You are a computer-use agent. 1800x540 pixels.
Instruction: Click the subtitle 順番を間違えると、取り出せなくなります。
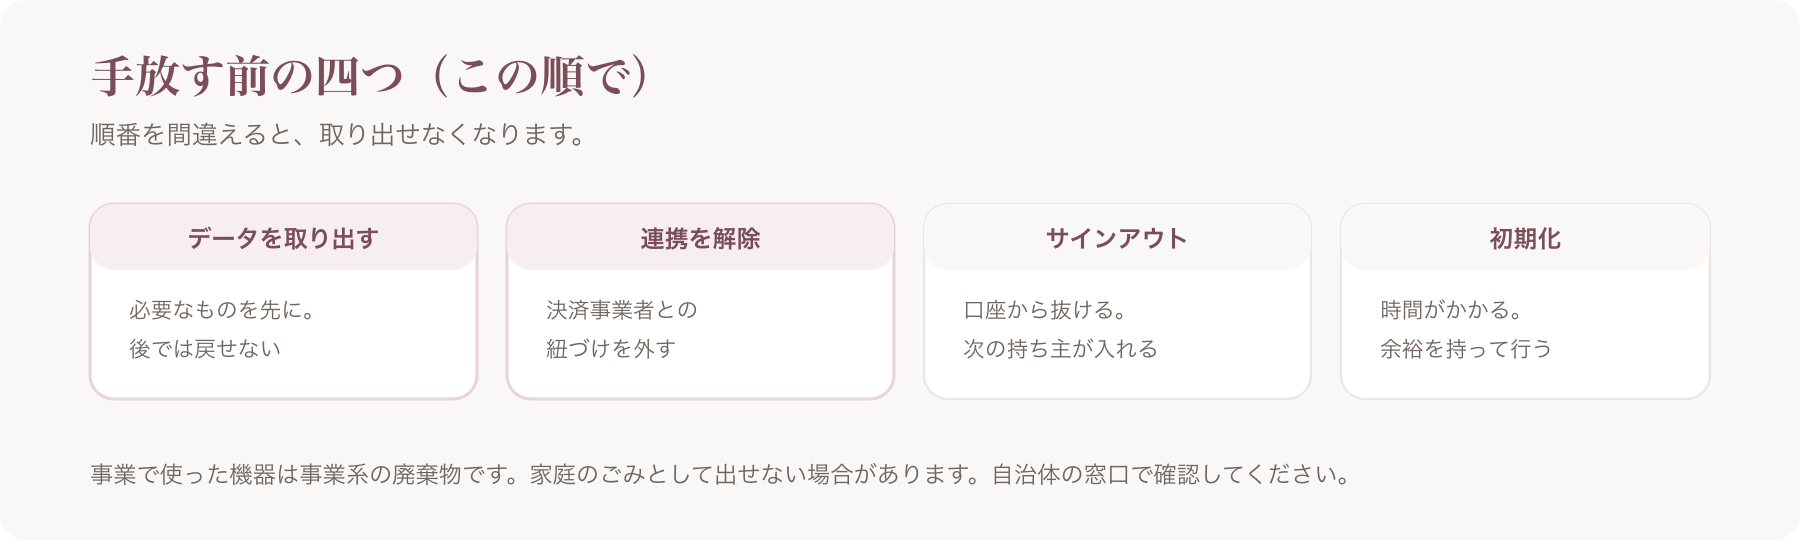pyautogui.click(x=338, y=135)
